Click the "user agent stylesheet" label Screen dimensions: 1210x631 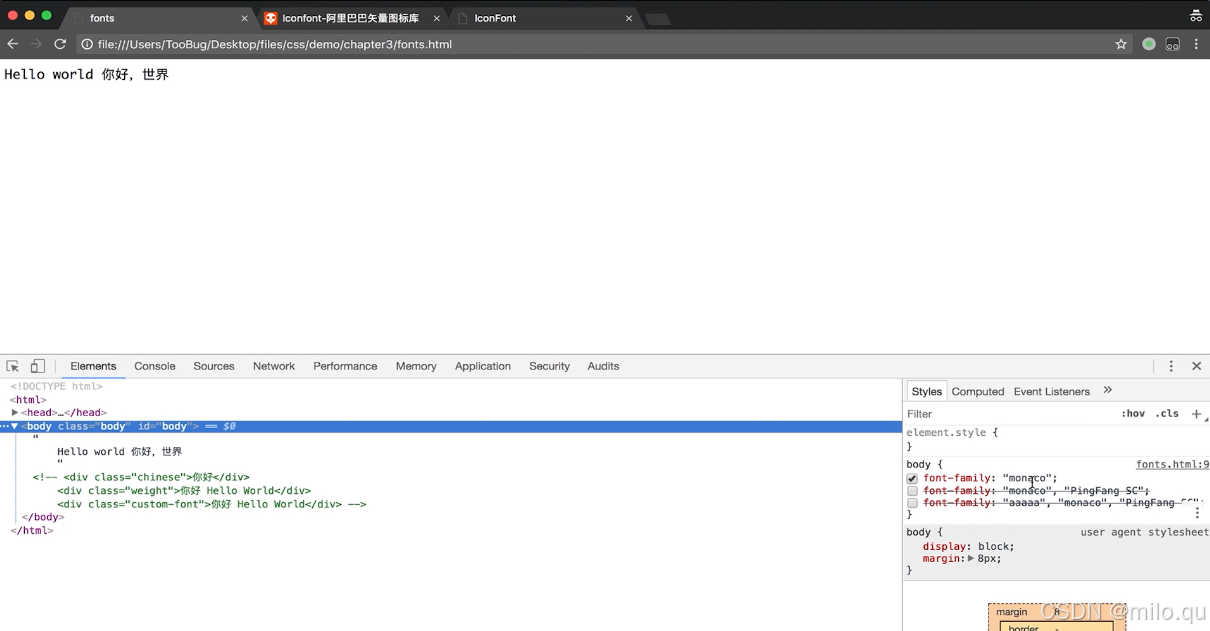[1144, 533]
